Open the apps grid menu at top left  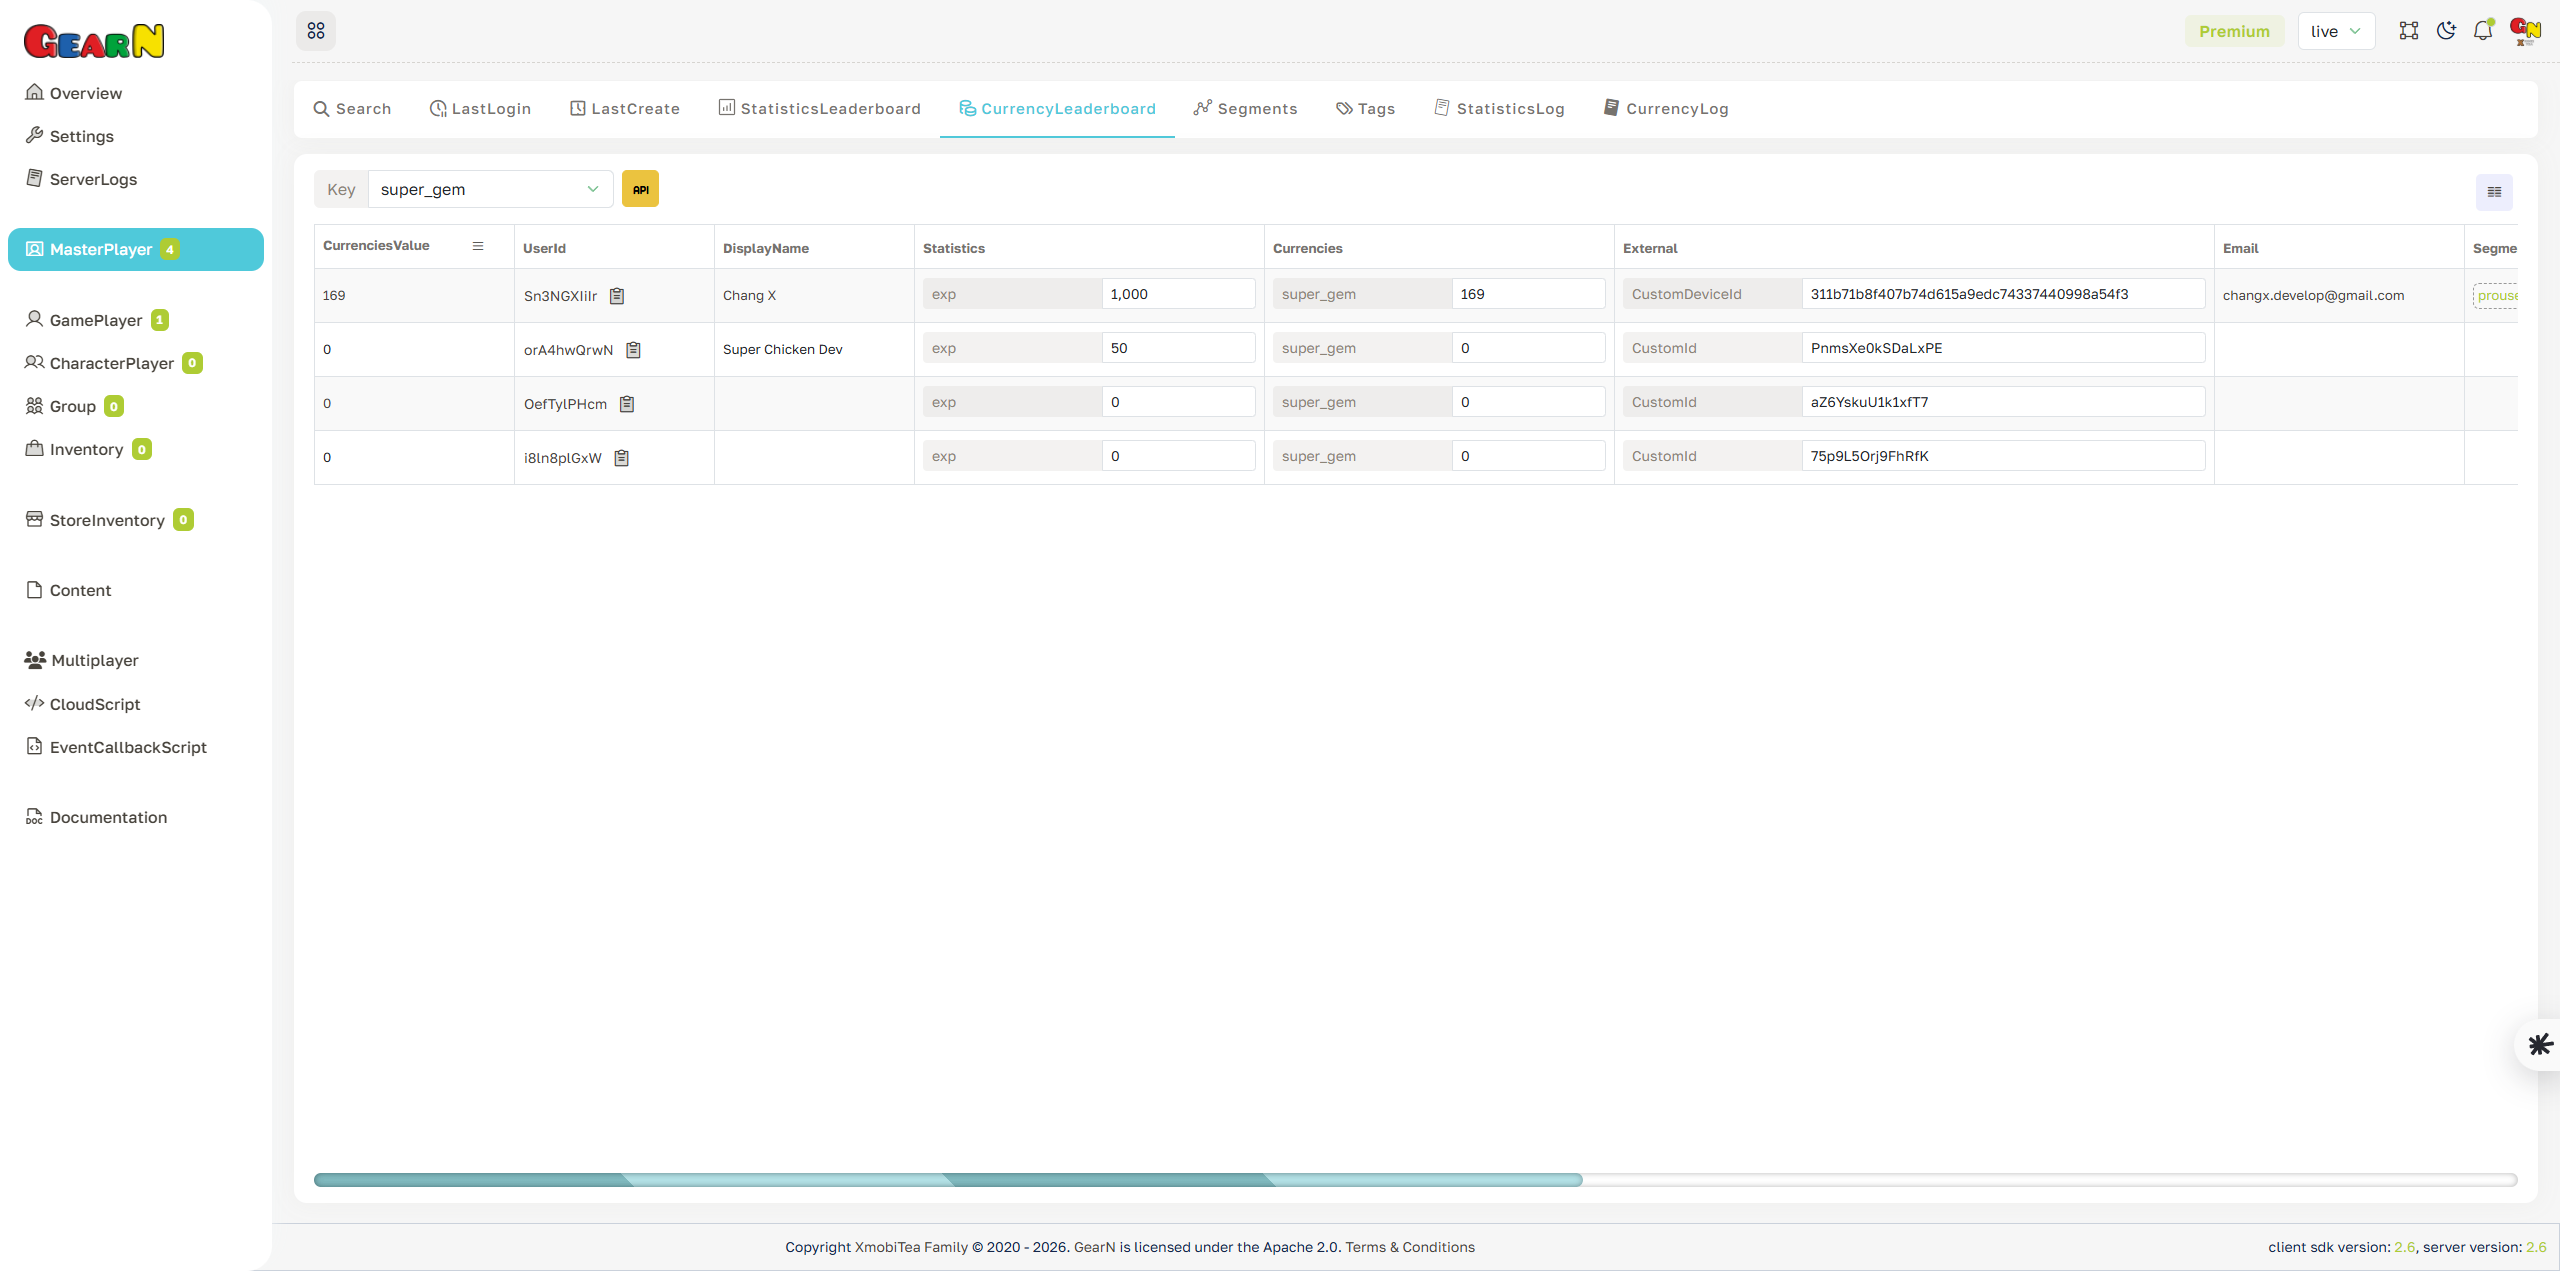[316, 30]
